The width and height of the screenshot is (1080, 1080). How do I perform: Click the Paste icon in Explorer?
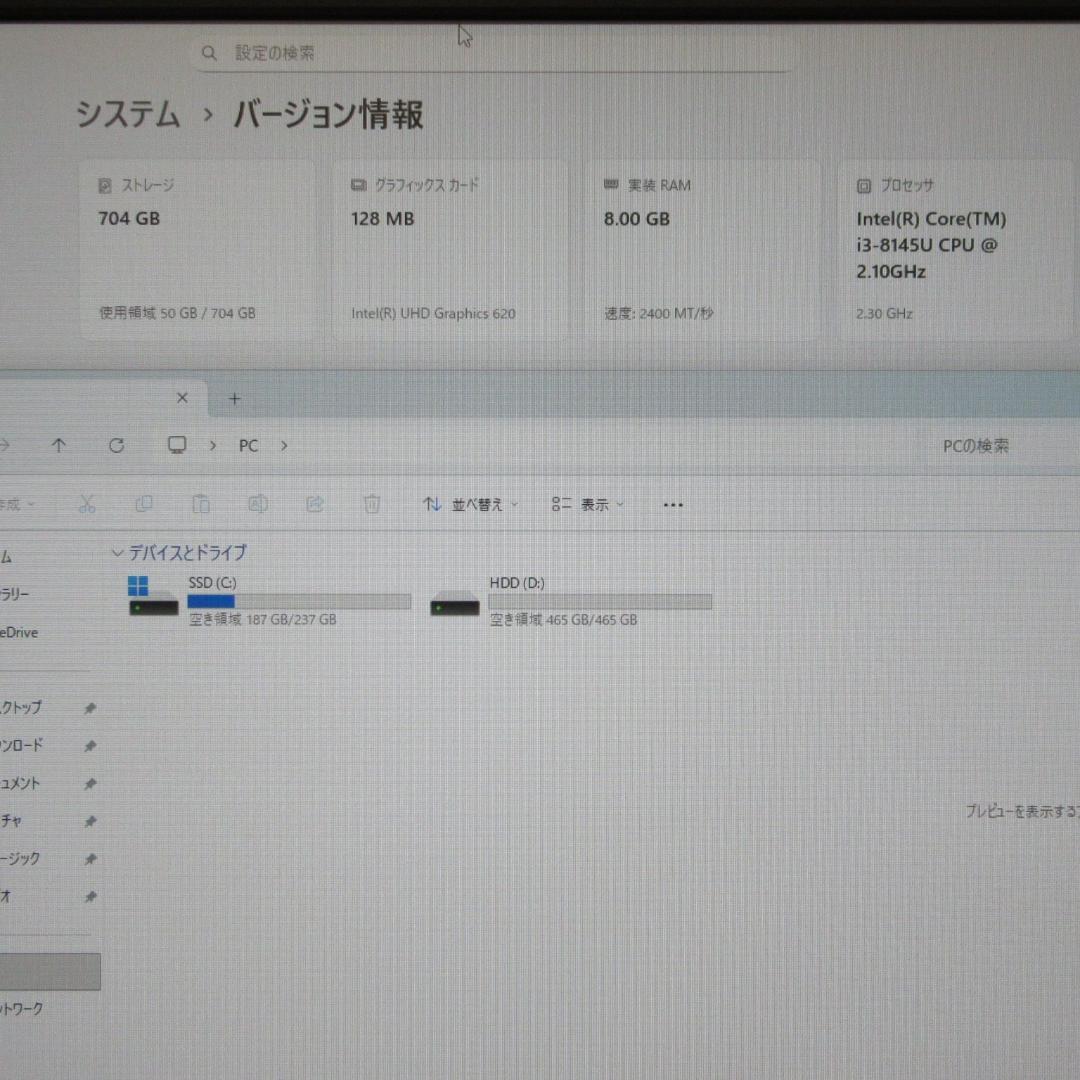coord(201,504)
